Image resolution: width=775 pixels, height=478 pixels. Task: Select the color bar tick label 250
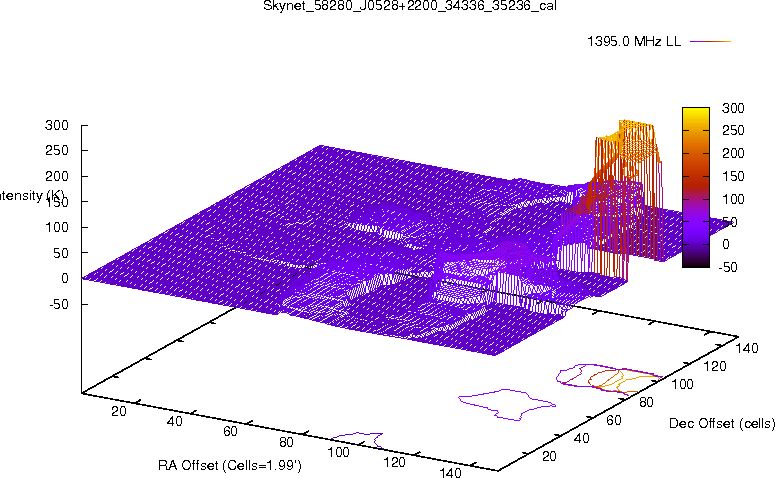[x=733, y=130]
